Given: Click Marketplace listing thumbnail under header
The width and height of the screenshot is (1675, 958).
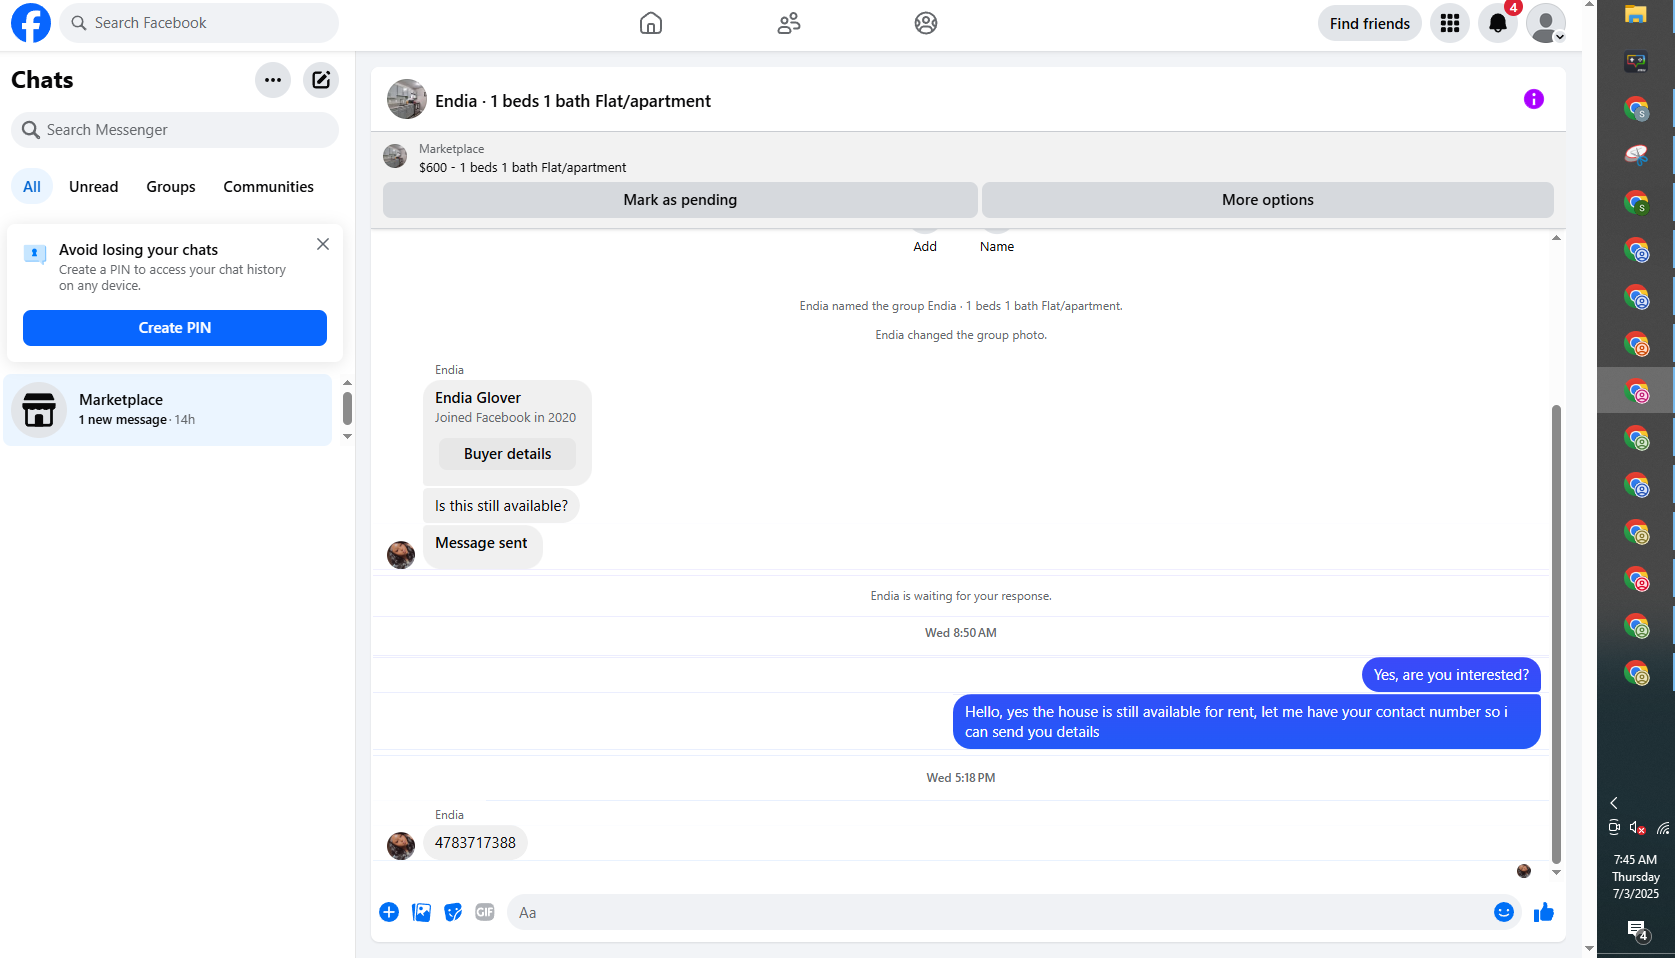Looking at the screenshot, I should click(395, 156).
